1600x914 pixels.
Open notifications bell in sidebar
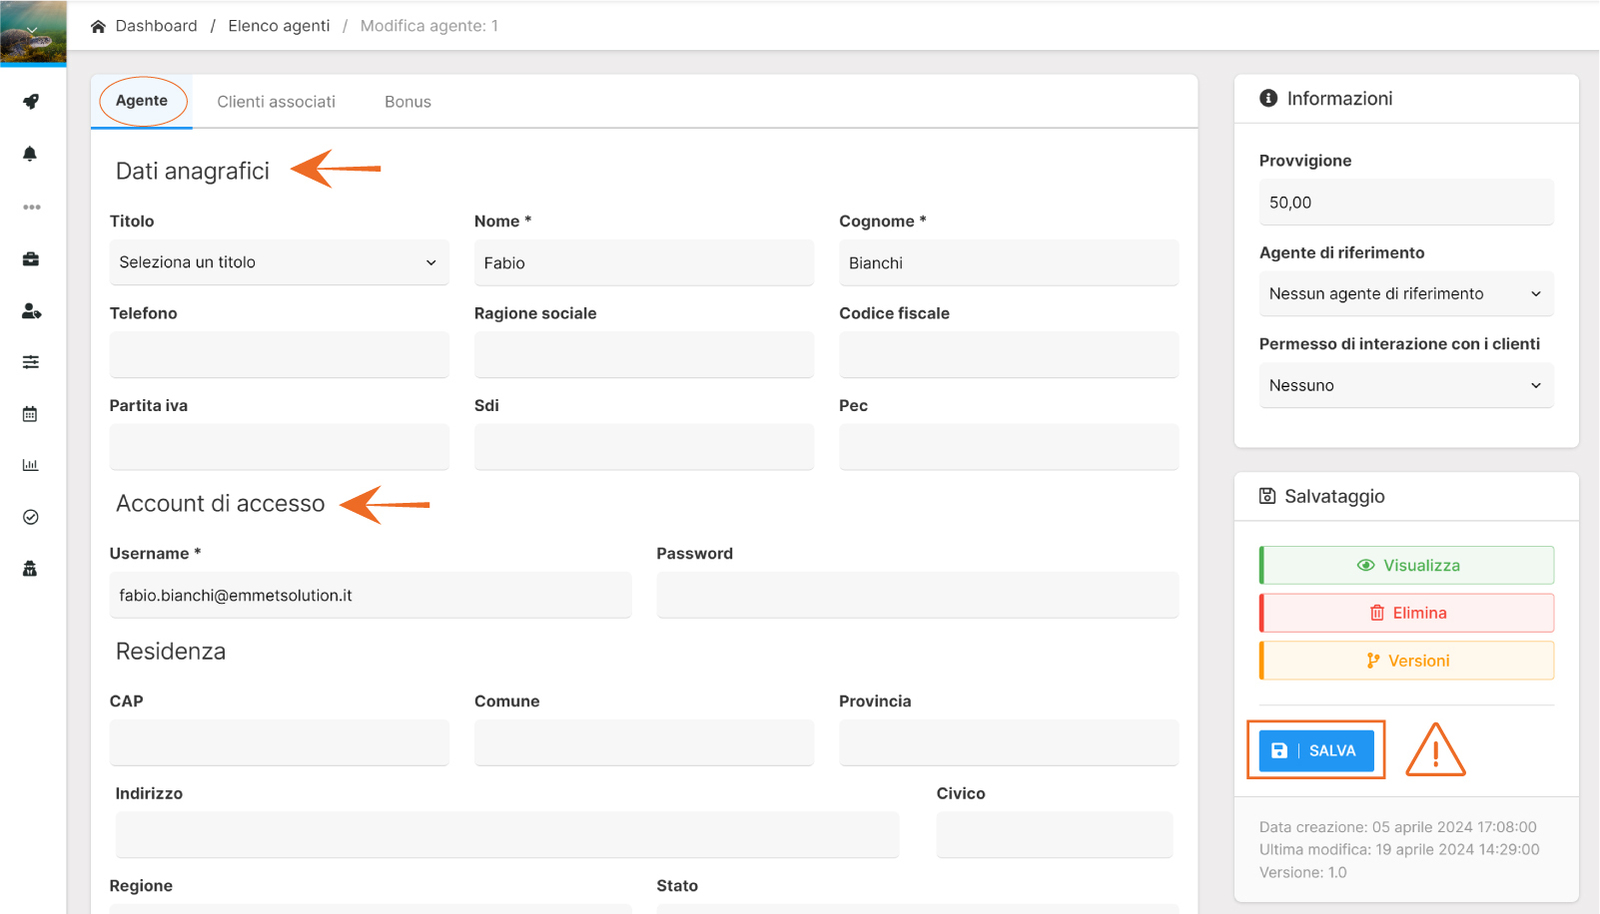30,154
